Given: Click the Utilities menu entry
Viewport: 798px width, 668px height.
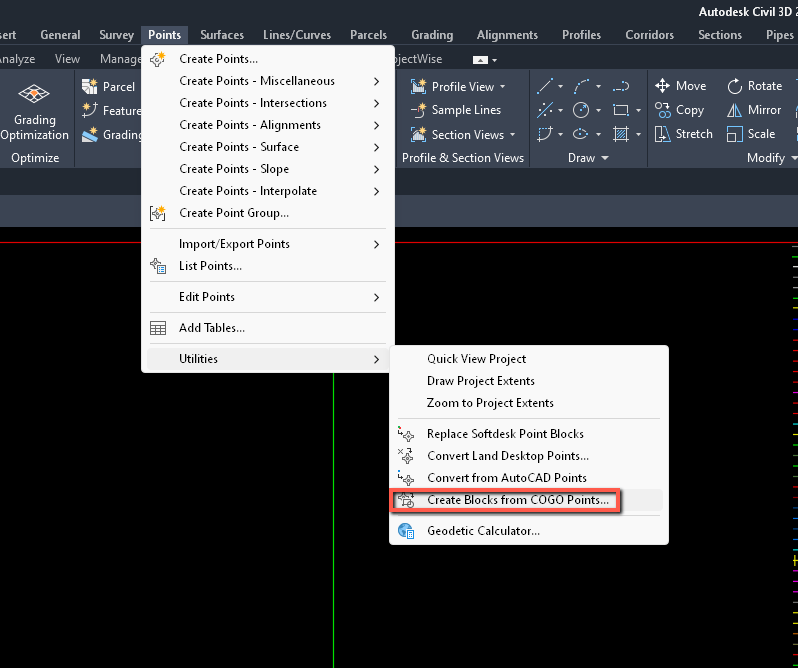Looking at the screenshot, I should point(268,359).
